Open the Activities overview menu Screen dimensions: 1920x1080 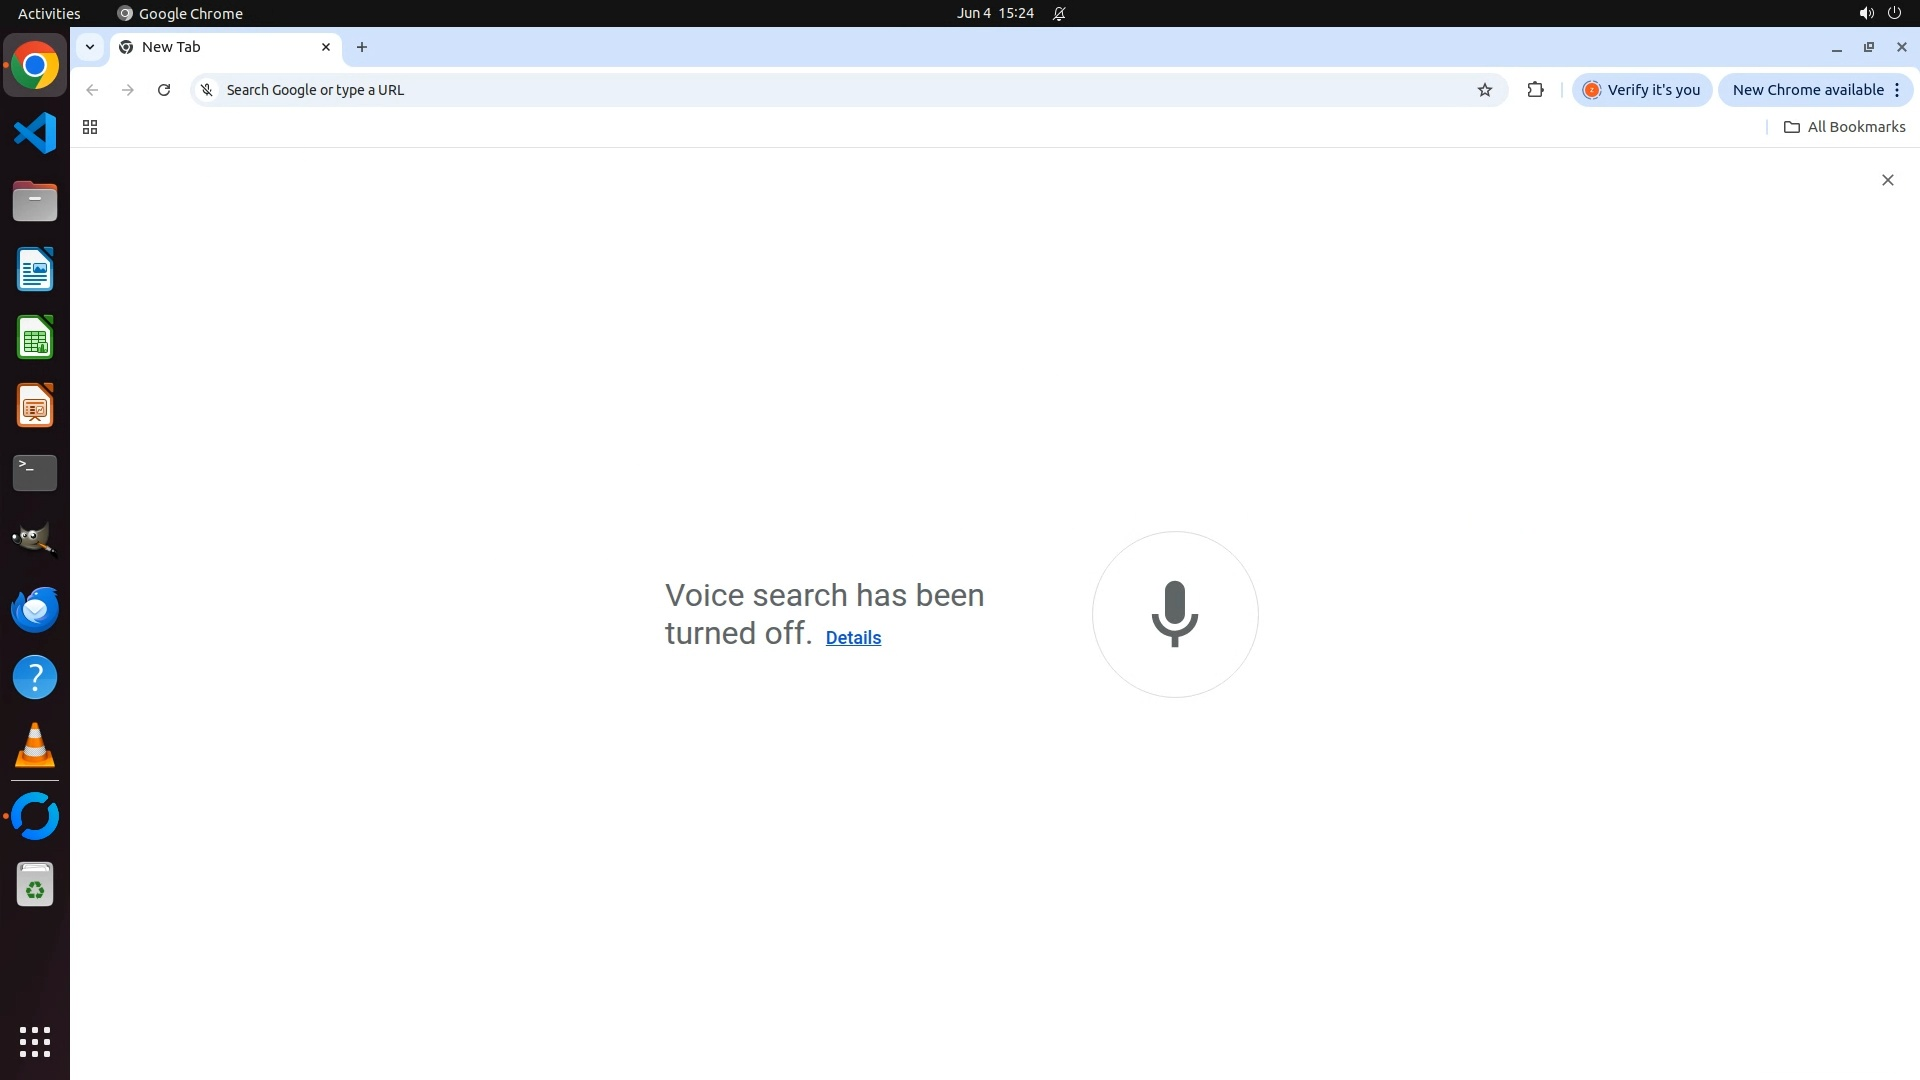(x=49, y=14)
